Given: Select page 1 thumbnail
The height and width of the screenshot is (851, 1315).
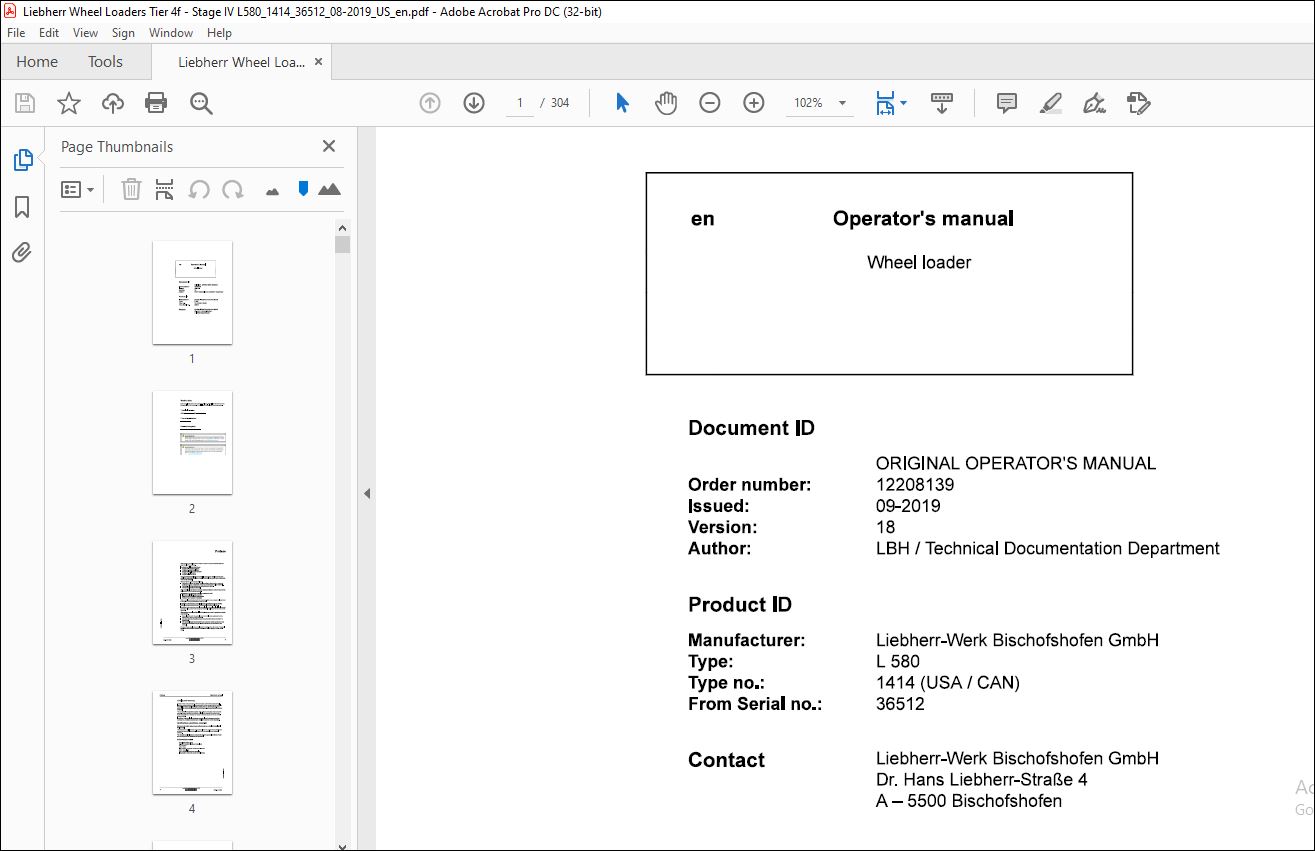Looking at the screenshot, I should [192, 292].
